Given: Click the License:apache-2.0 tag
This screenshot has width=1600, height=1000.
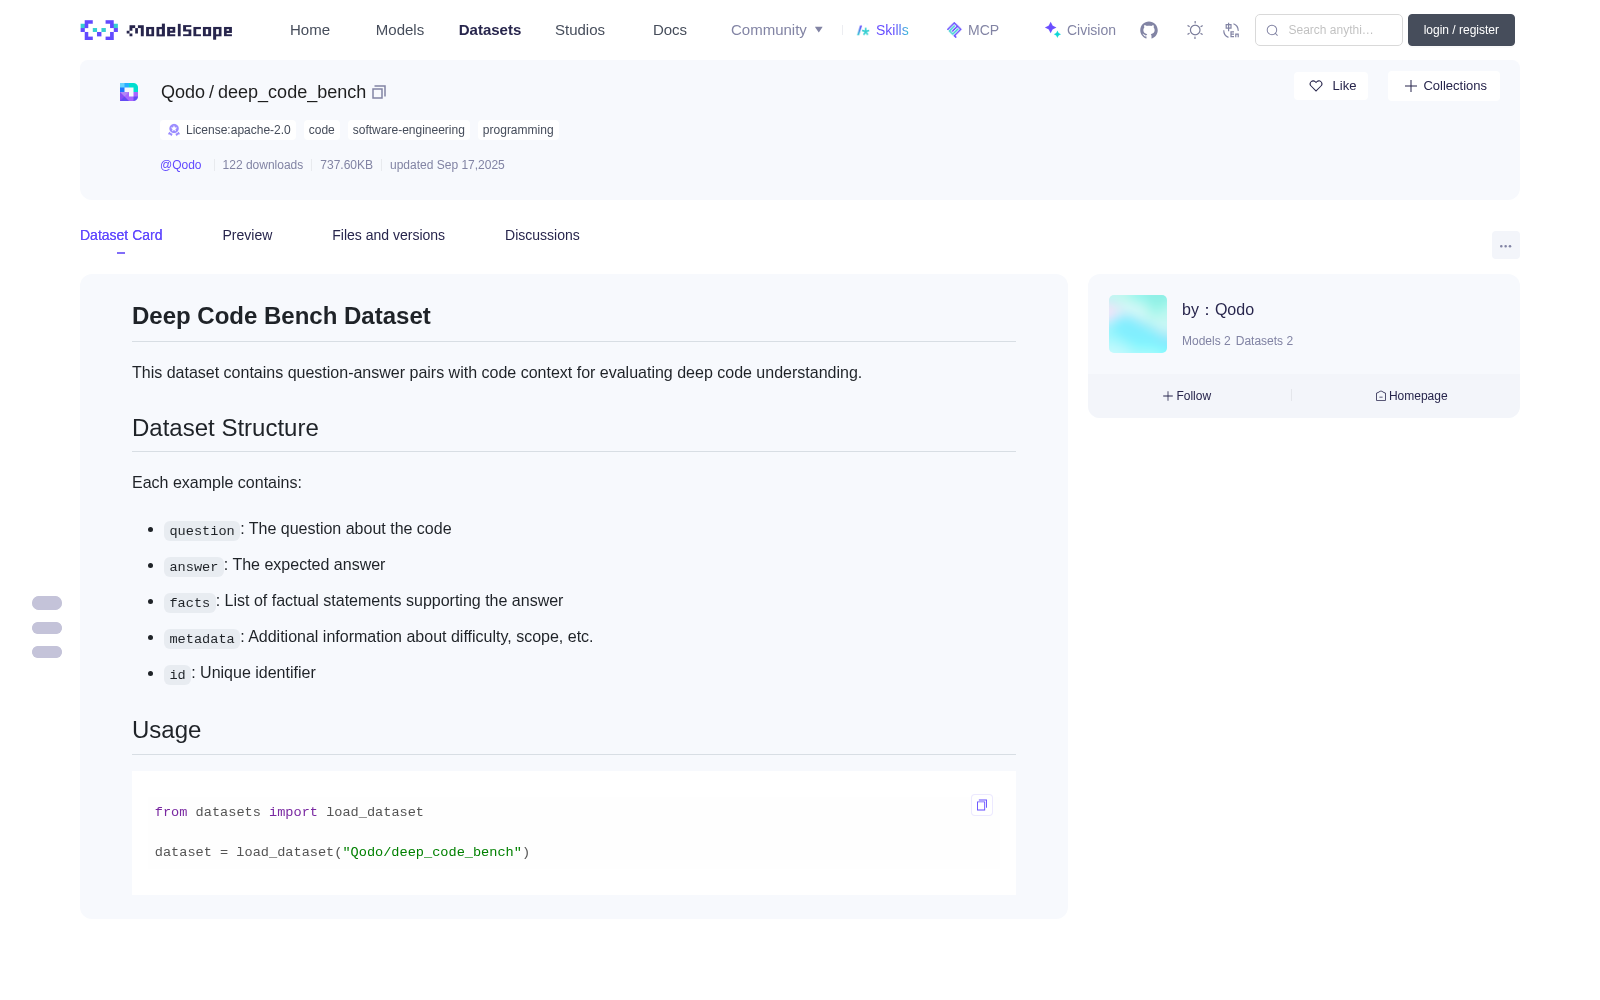Looking at the screenshot, I should click(228, 130).
